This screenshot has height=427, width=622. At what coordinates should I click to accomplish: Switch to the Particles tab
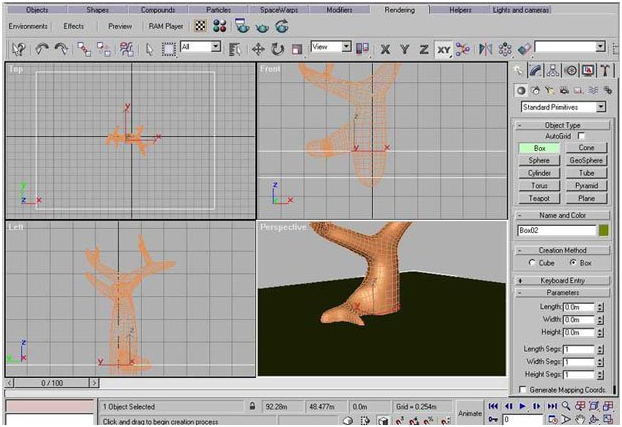[218, 10]
